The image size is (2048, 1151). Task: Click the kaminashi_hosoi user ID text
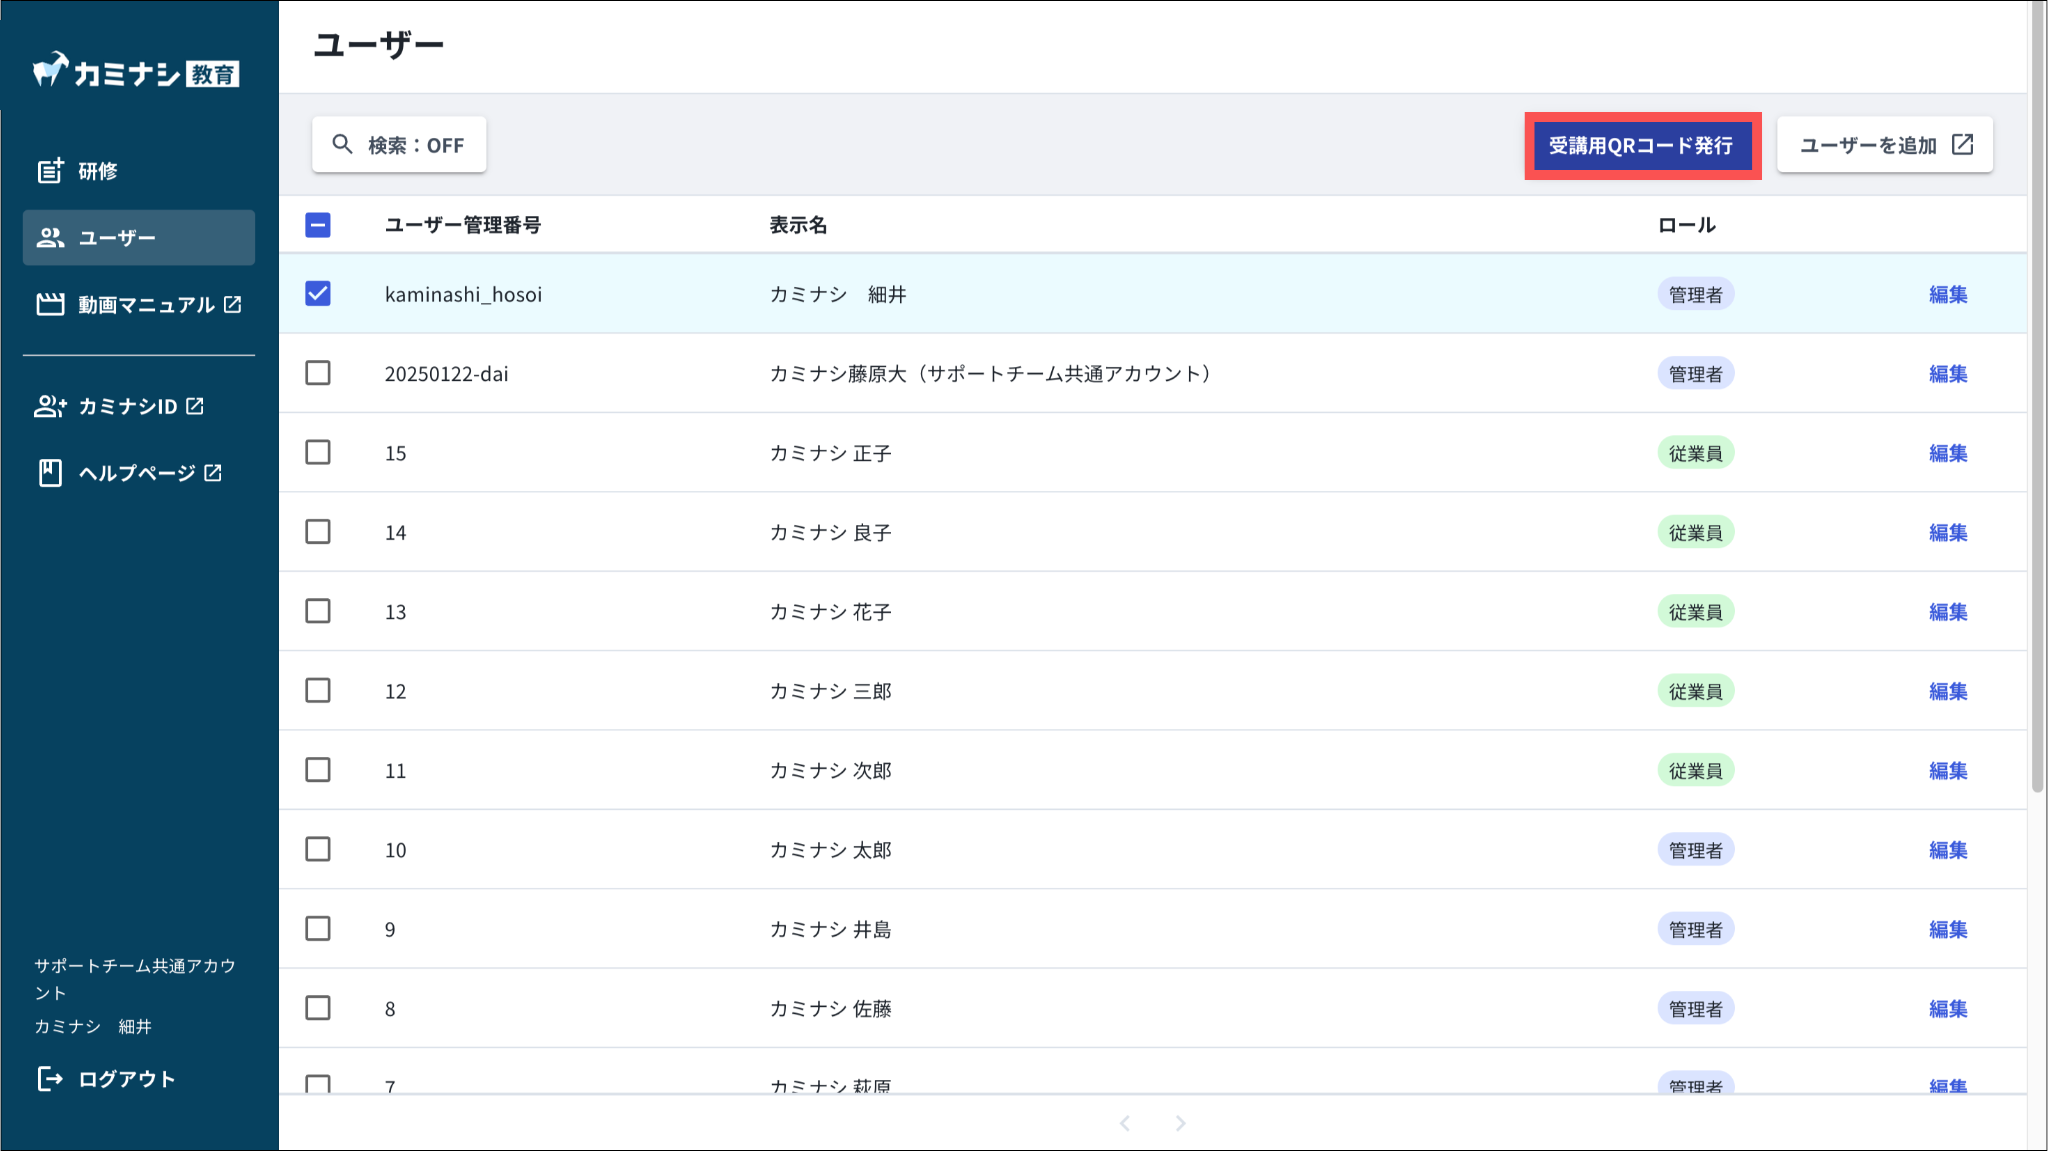463,294
